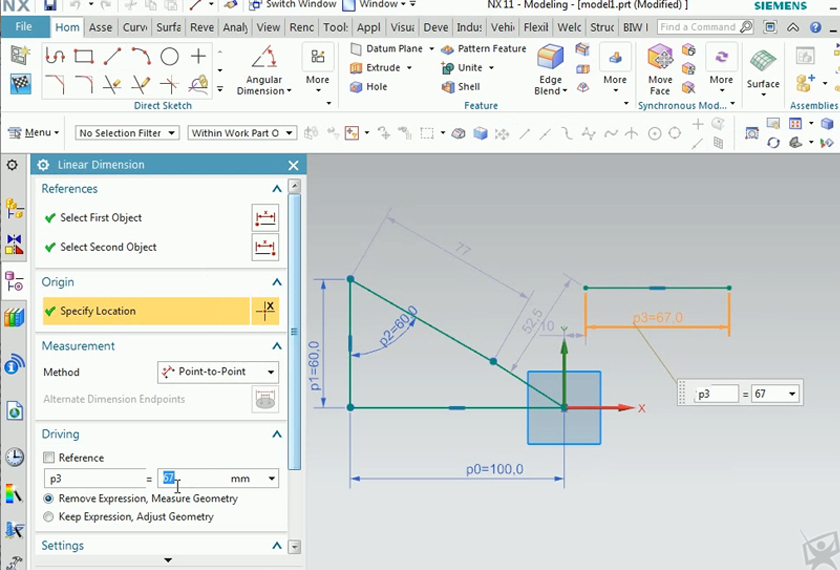Open the No Selection Filter dropdown
Screen dimensions: 840x570
pos(128,133)
